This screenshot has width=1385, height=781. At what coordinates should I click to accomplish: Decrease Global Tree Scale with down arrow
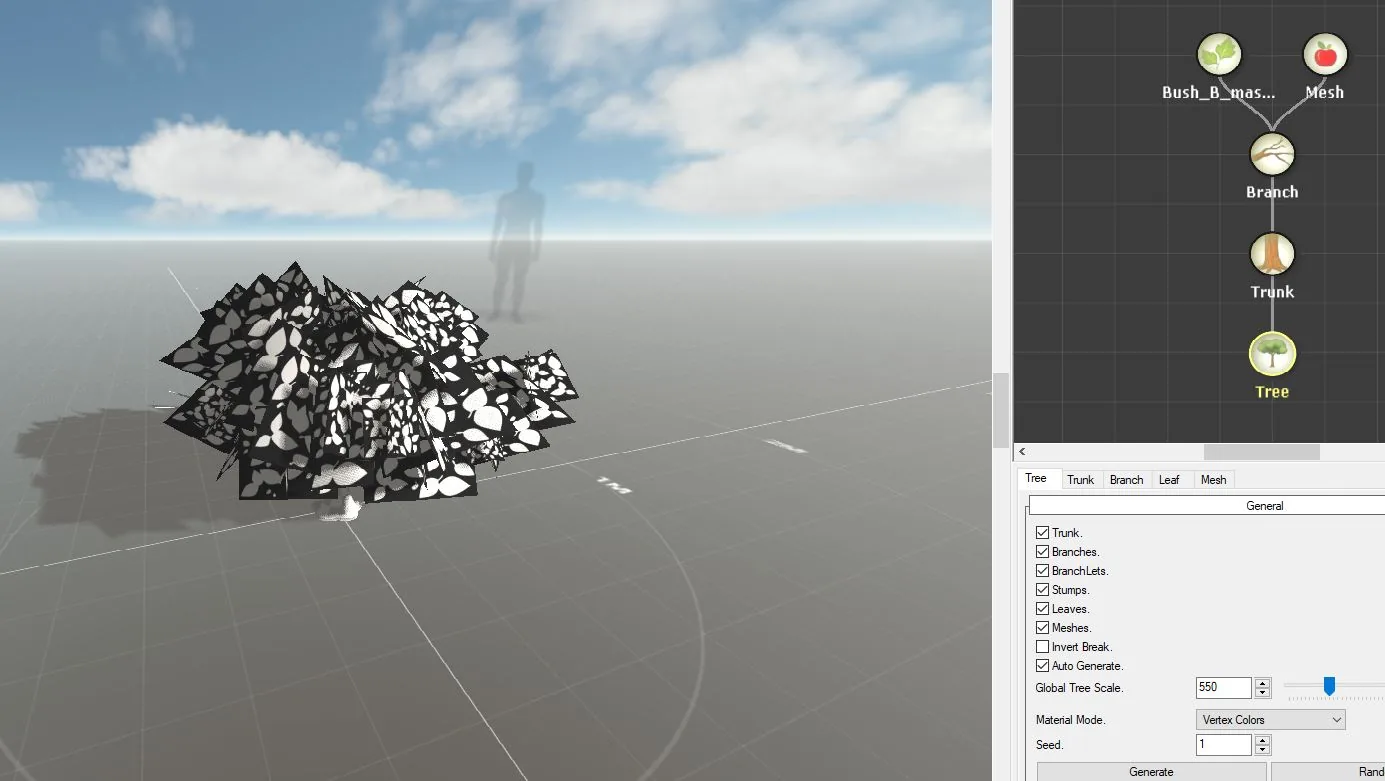tap(1262, 693)
